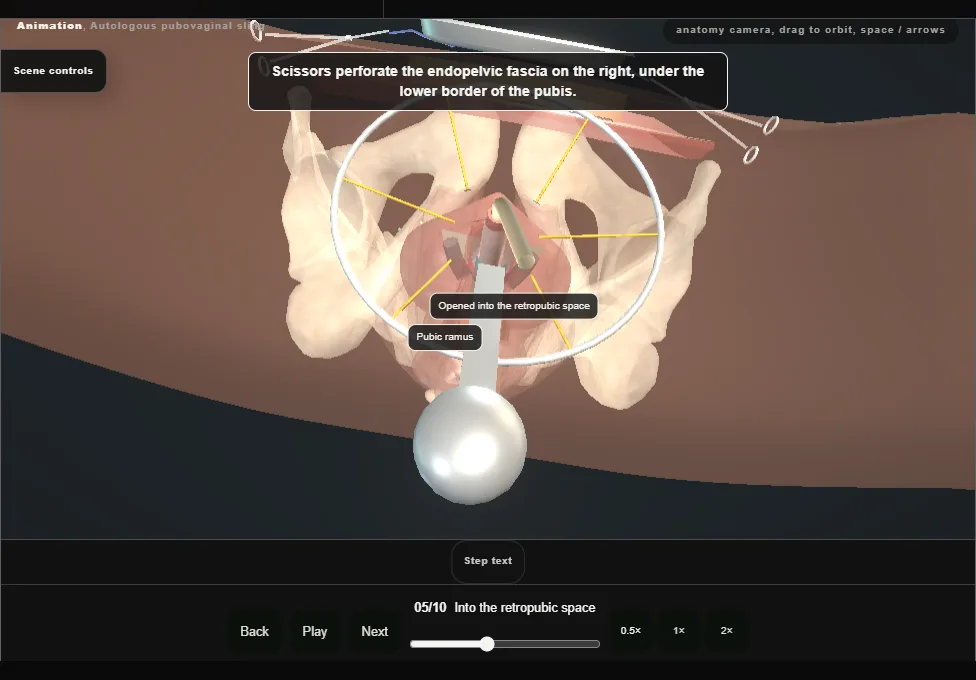Viewport: 976px width, 680px height.
Task: Toggle the Step text button
Action: [x=488, y=561]
